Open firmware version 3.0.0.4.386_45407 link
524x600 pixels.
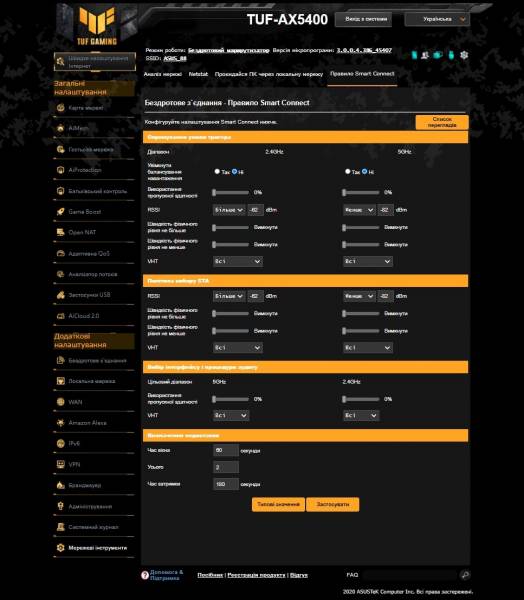(364, 50)
